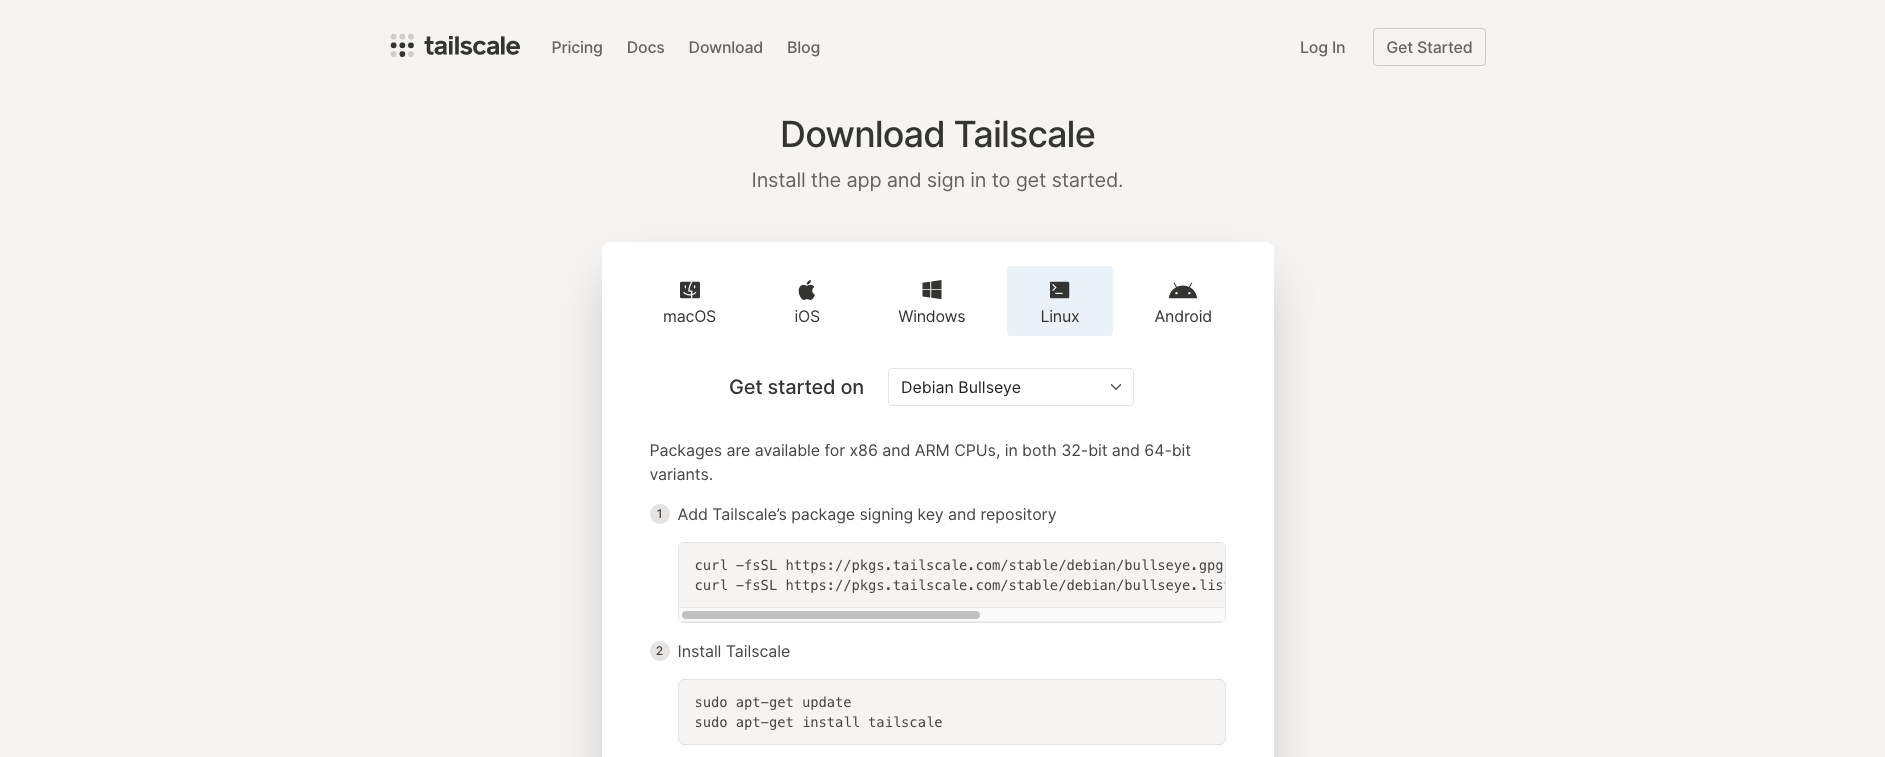Select the iOS Apple icon

click(x=807, y=290)
